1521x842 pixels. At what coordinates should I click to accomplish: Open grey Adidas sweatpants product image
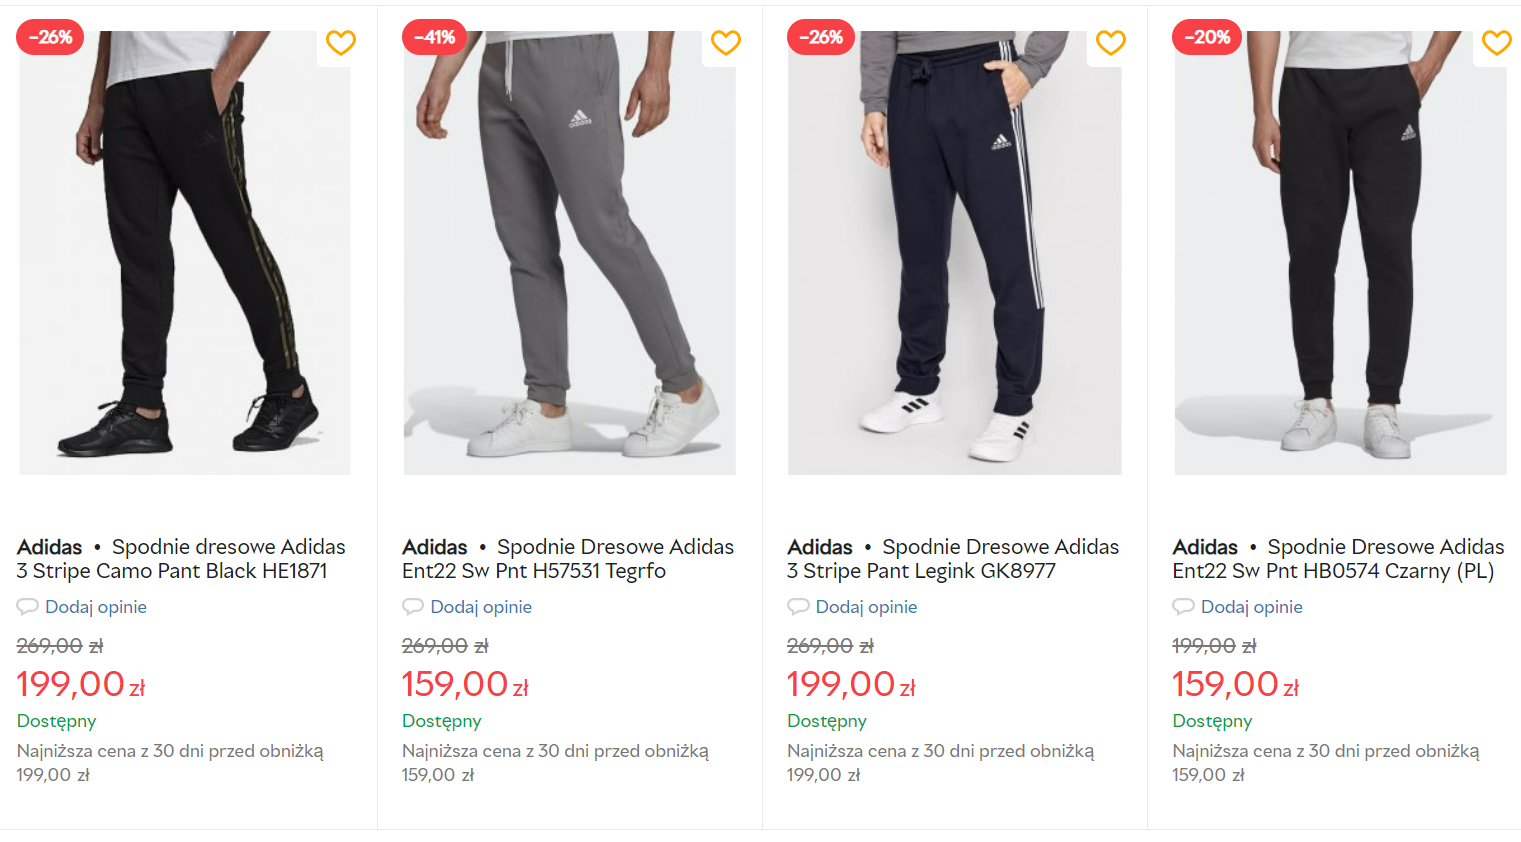click(570, 255)
